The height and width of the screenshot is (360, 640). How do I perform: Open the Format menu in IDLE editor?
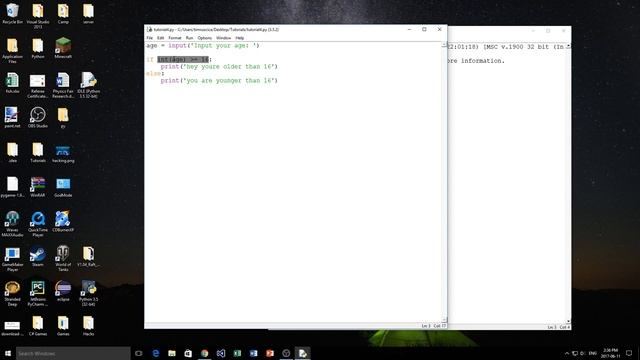(175, 38)
